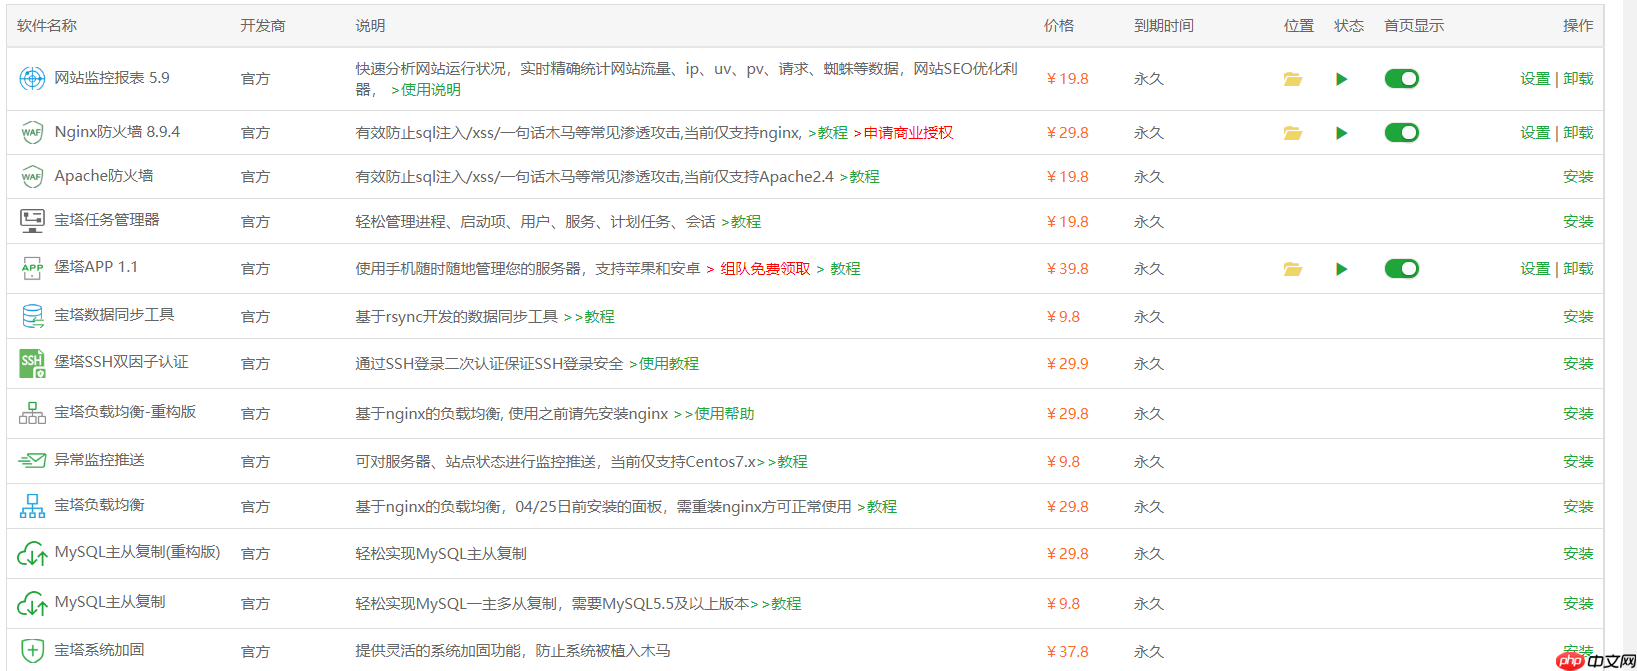1637x671 pixels.
Task: Install 宝塔负载均衡-重构版 via 安装
Action: tap(1578, 414)
